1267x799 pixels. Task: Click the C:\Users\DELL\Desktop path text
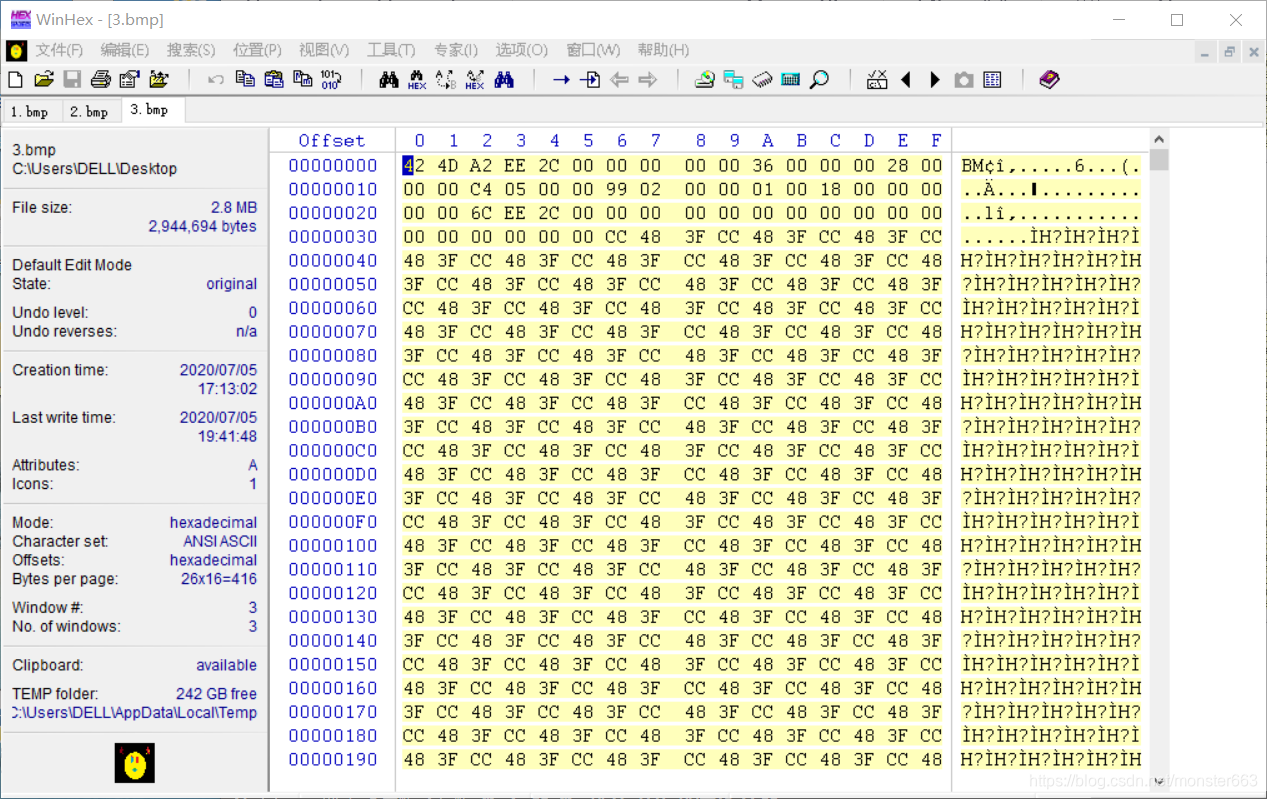point(95,169)
